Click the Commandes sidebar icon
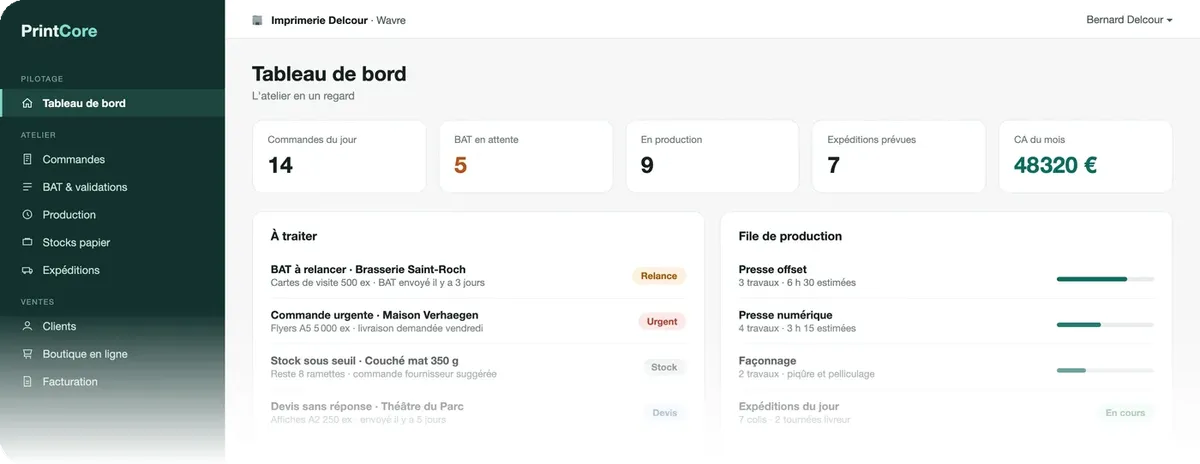This screenshot has height=464, width=1200. click(x=27, y=159)
